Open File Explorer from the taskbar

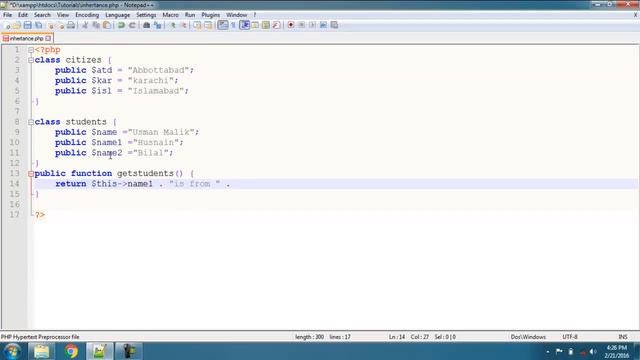(42, 351)
